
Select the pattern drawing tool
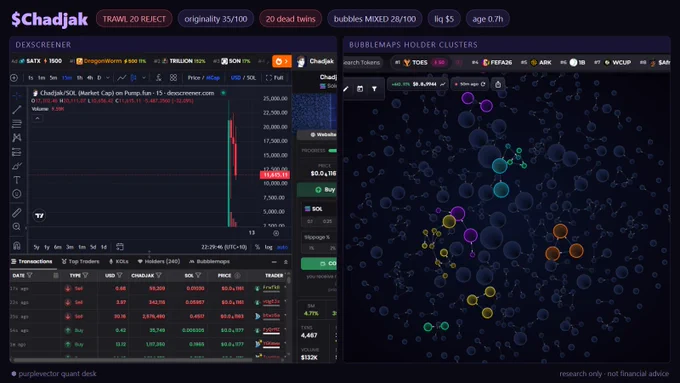(x=16, y=138)
